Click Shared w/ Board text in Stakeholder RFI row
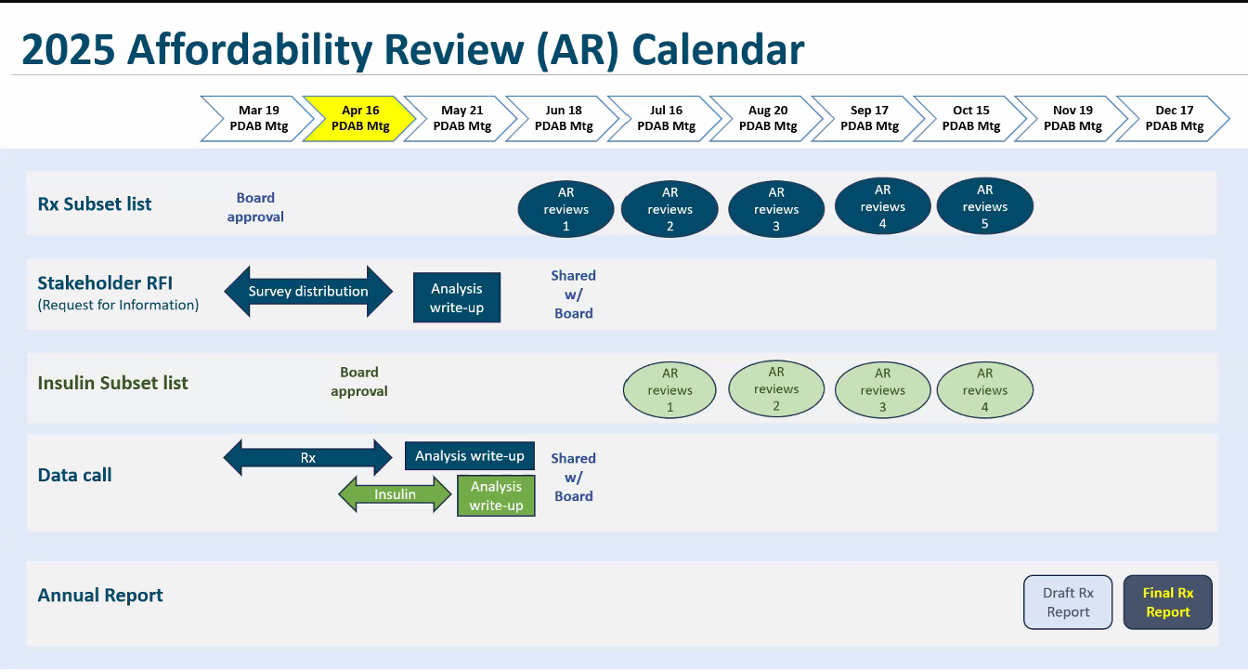The height and width of the screenshot is (672, 1248). click(574, 294)
